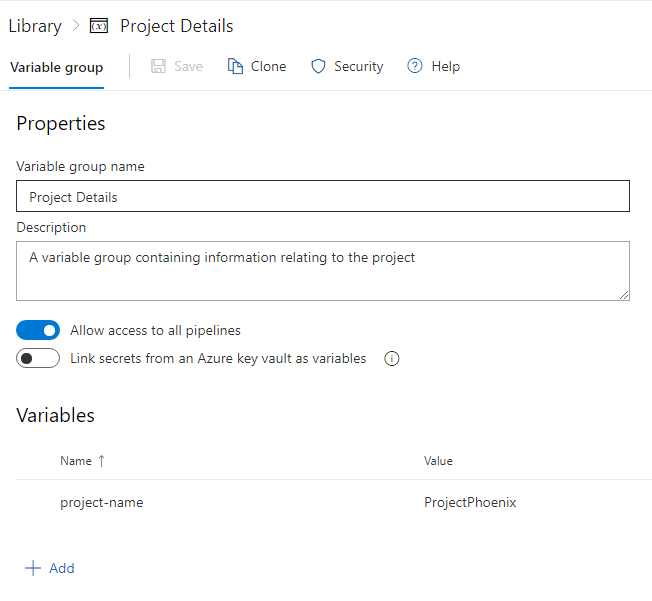The height and width of the screenshot is (601, 652).
Task: Go back to Library via breadcrumb
Action: pos(35,26)
